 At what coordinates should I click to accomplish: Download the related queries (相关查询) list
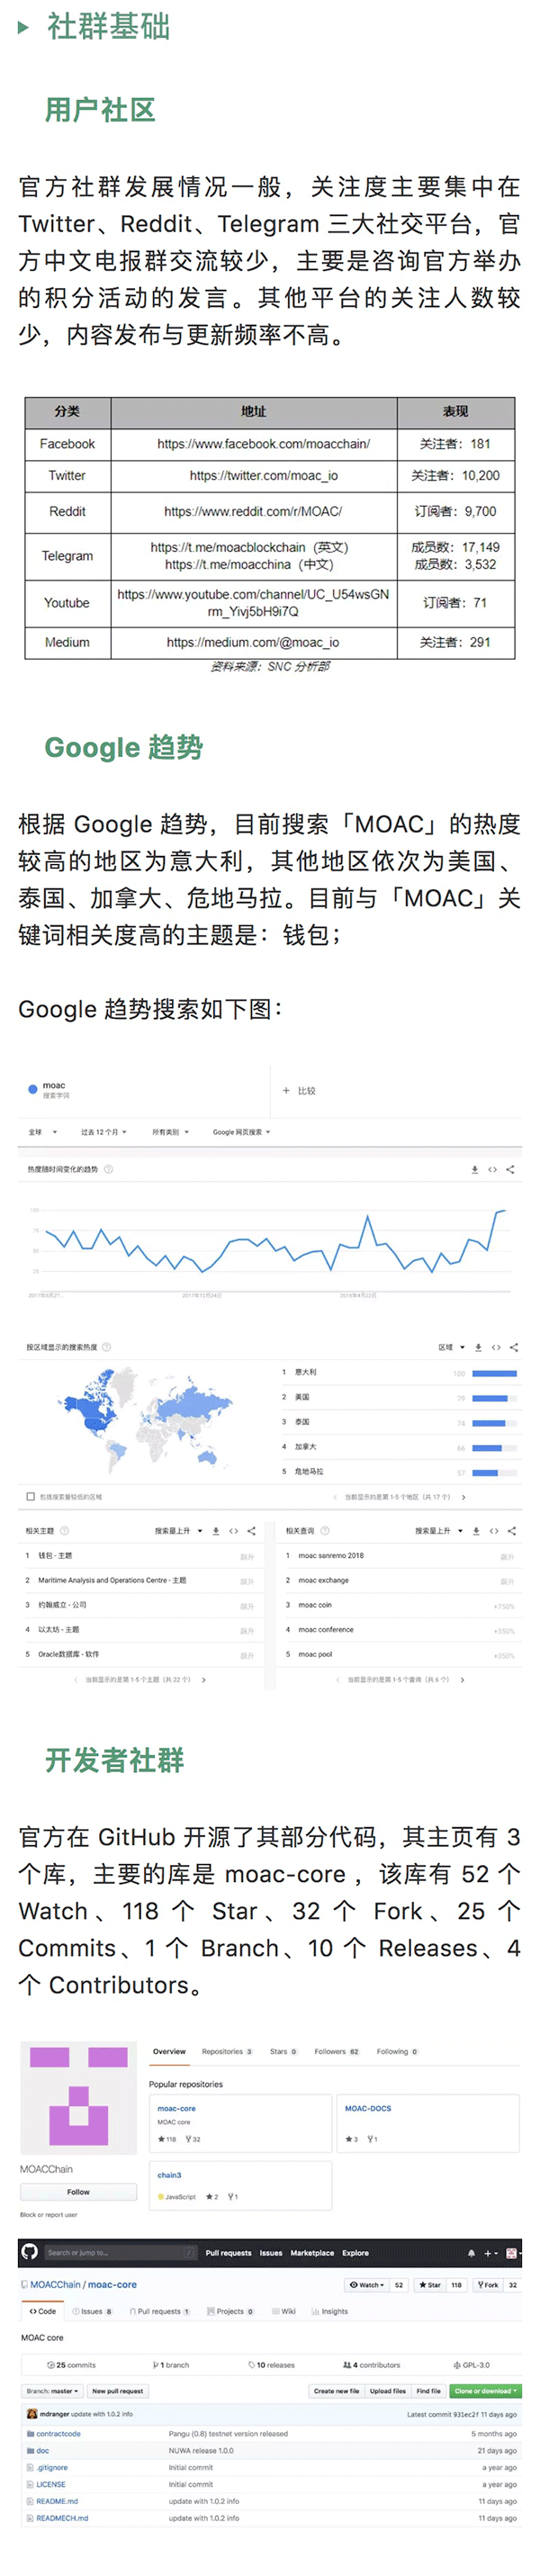click(x=477, y=1531)
